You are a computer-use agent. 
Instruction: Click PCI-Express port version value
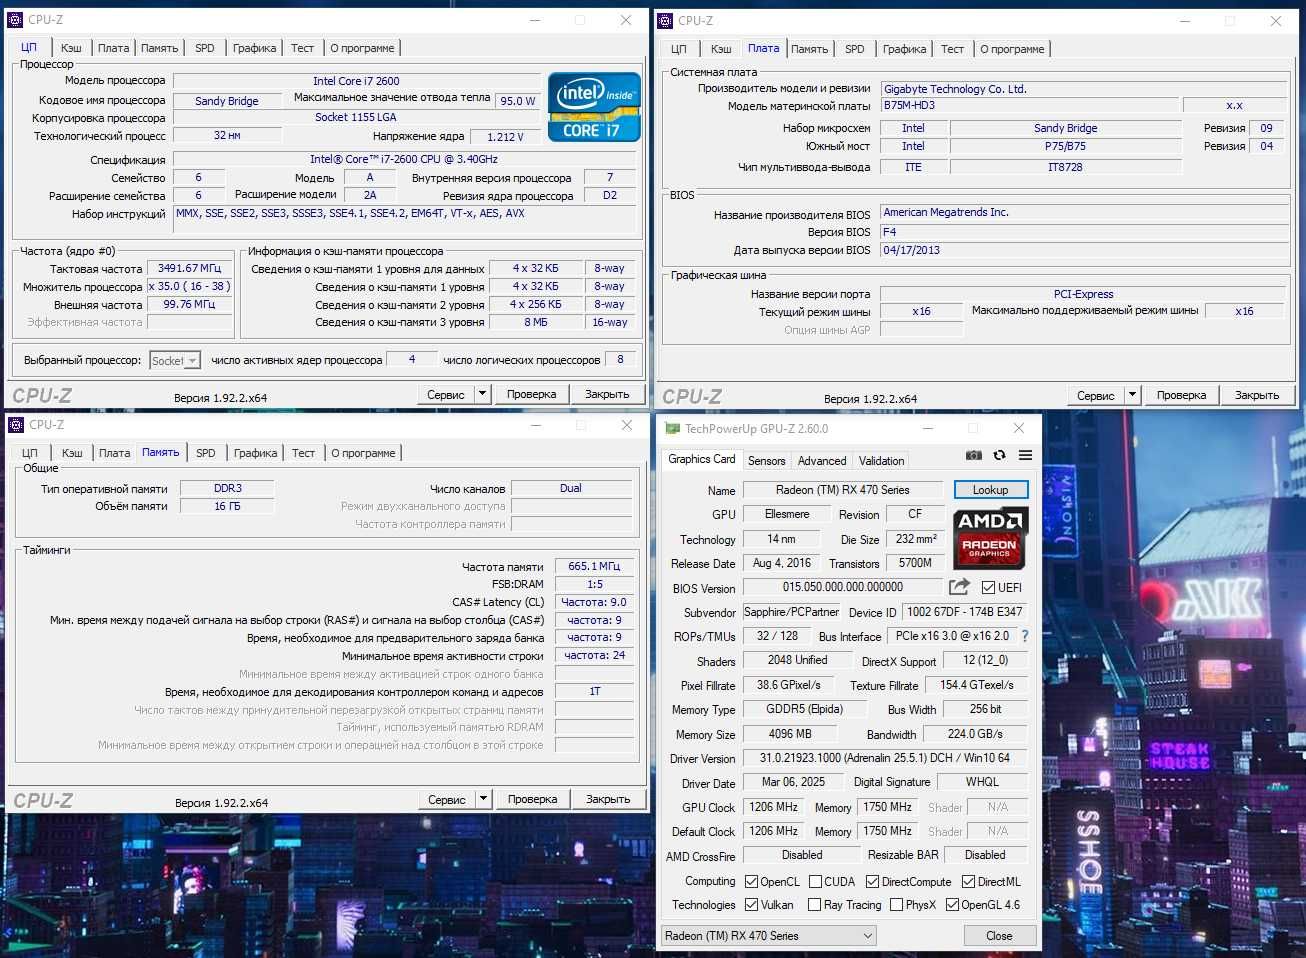(1083, 294)
